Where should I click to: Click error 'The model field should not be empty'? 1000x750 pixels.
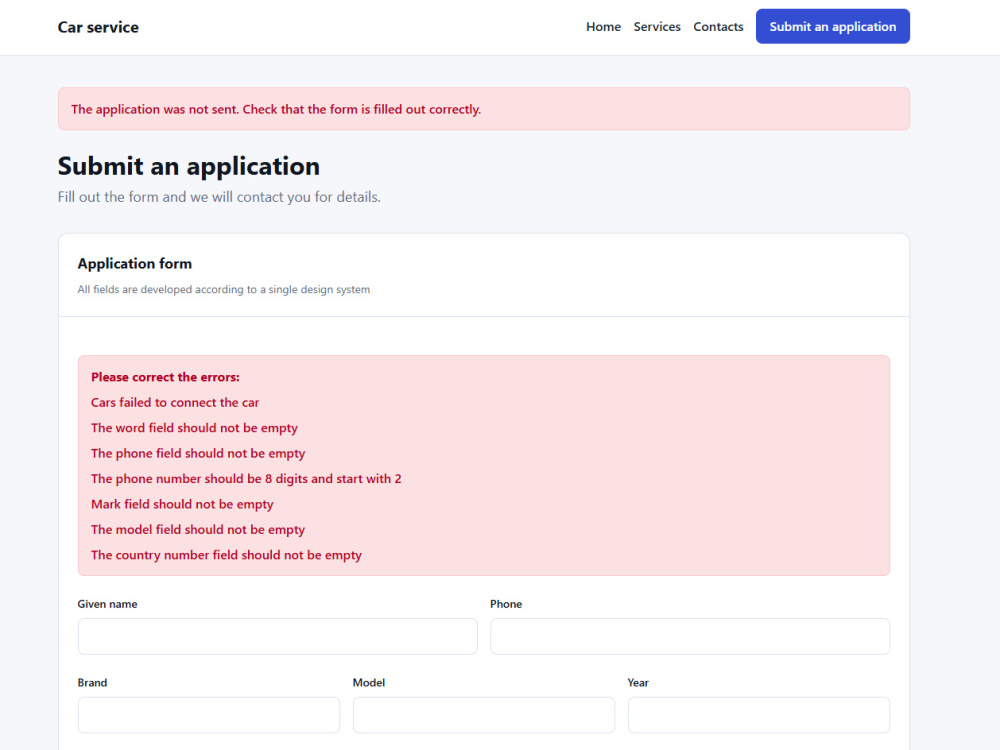click(x=198, y=530)
